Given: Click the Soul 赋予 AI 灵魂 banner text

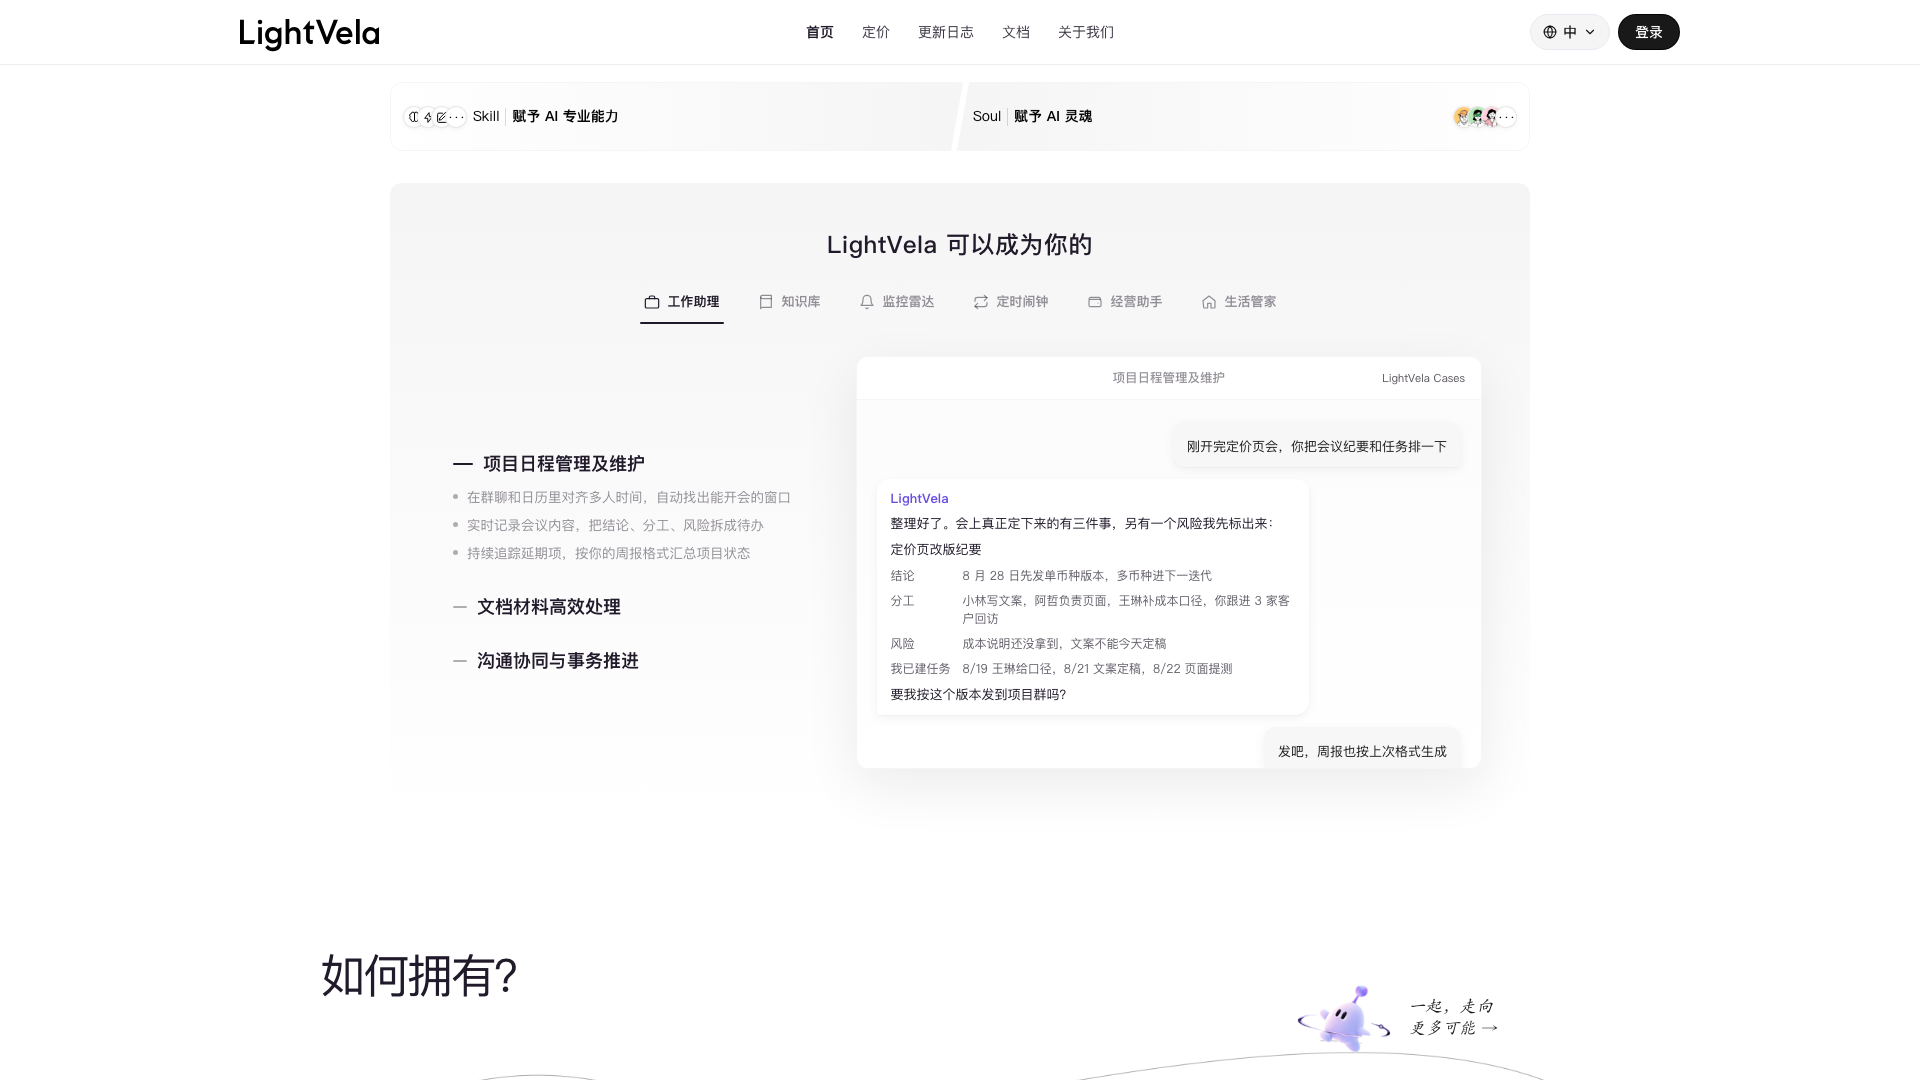Looking at the screenshot, I should [x=1032, y=116].
